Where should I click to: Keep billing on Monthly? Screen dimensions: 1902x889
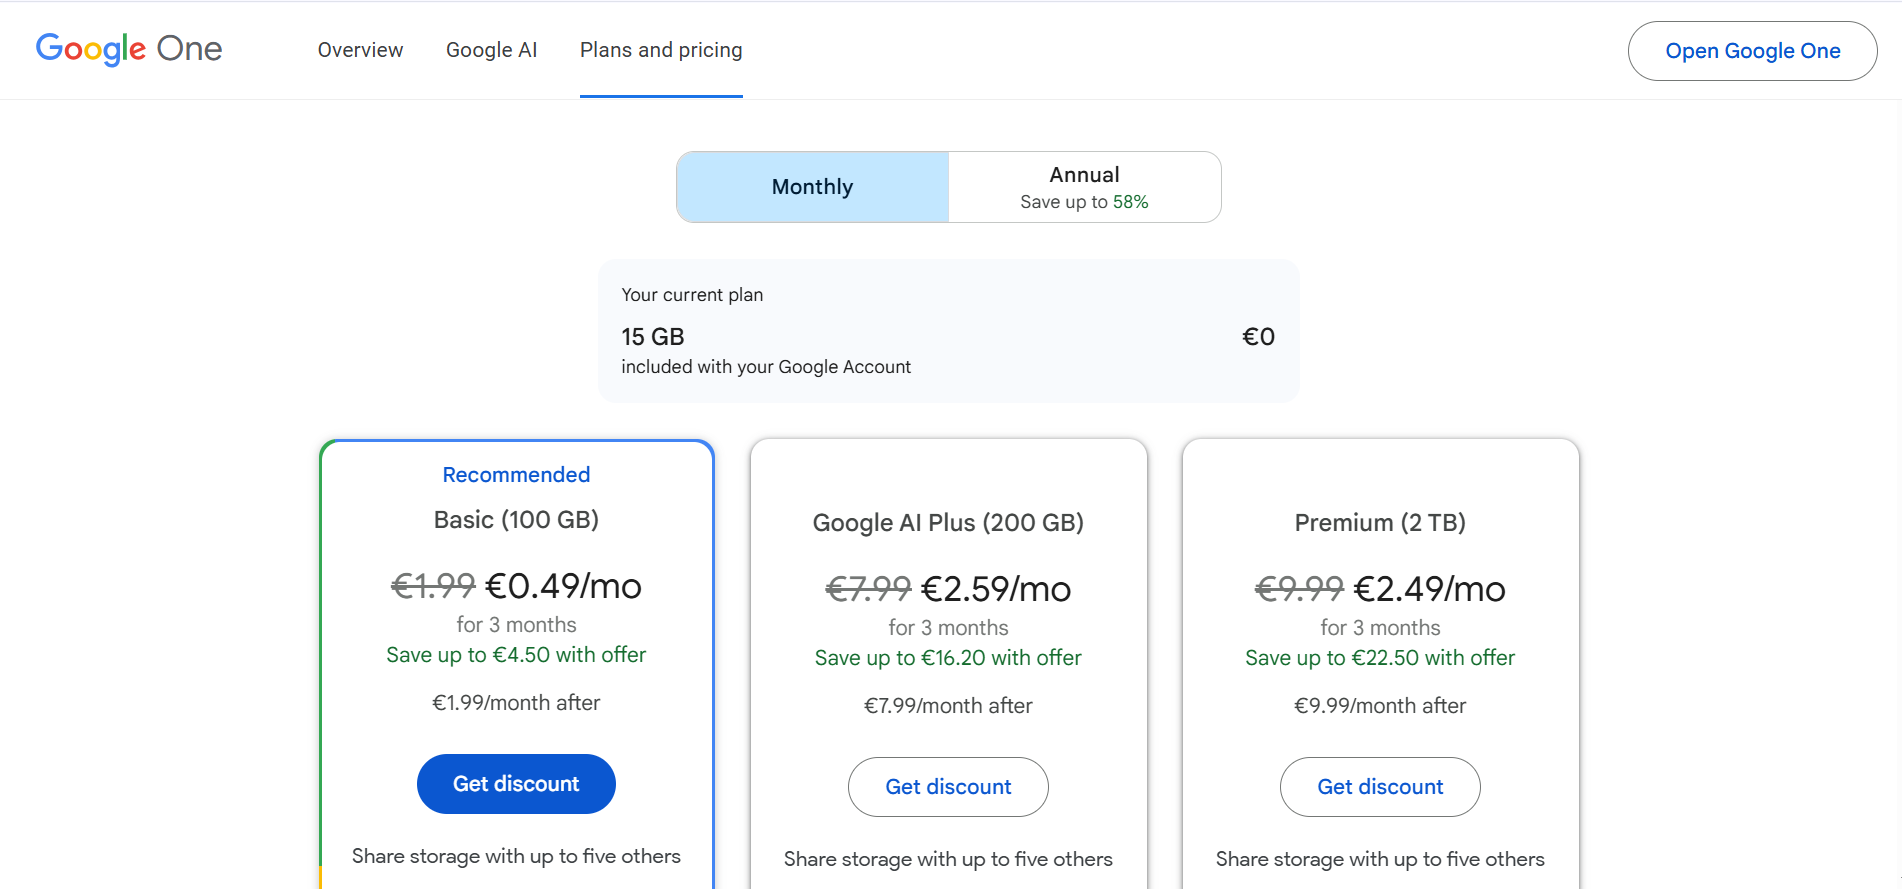(x=811, y=186)
